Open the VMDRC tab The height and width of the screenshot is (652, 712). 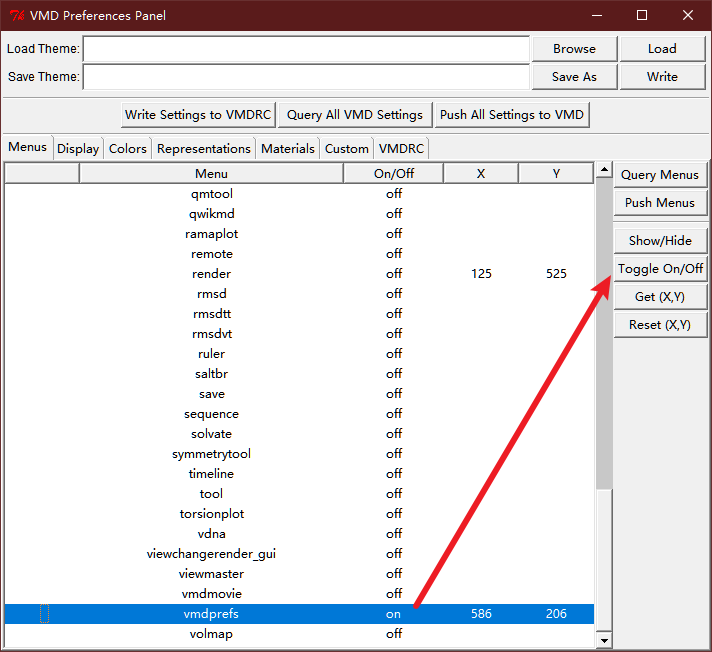(x=401, y=149)
